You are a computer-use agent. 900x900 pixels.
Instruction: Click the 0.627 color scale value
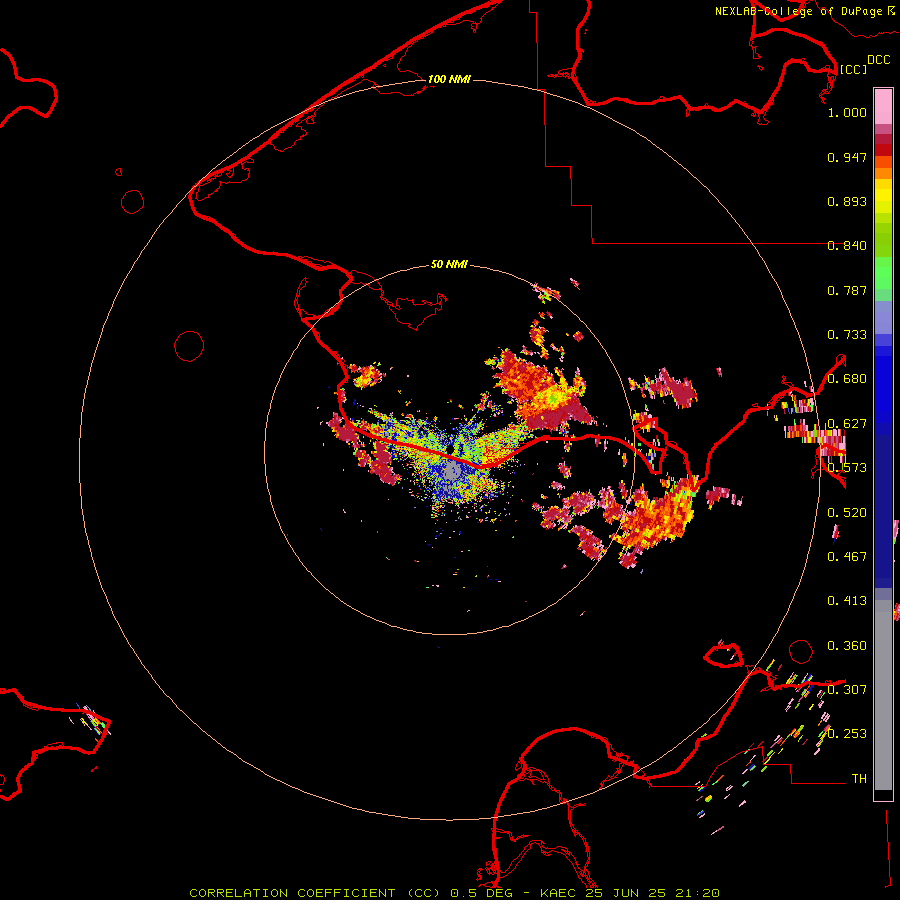(847, 424)
